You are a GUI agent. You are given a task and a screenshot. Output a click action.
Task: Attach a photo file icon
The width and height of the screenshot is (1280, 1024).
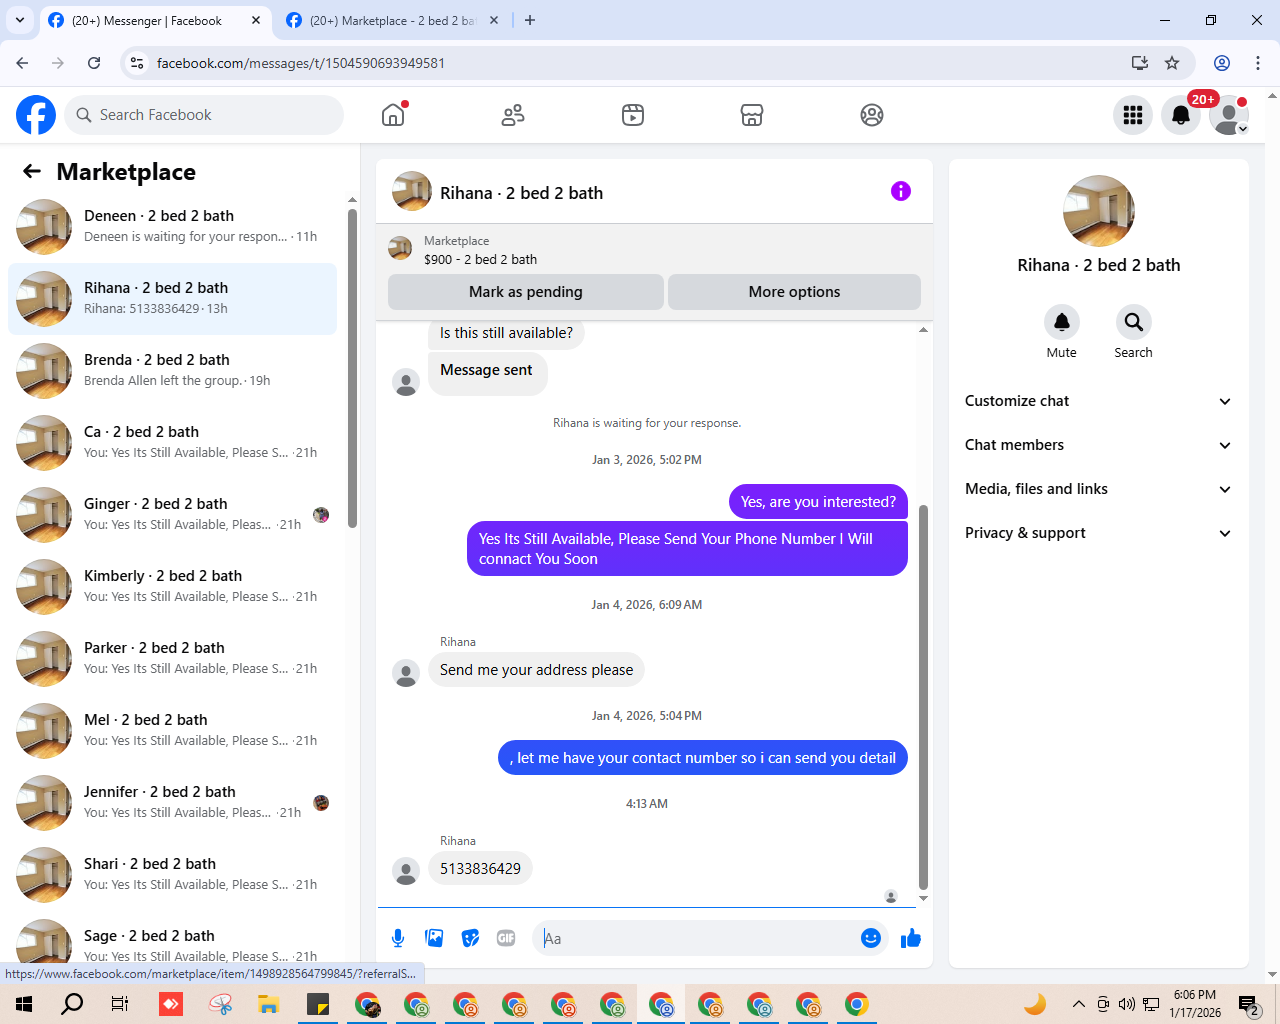(434, 938)
